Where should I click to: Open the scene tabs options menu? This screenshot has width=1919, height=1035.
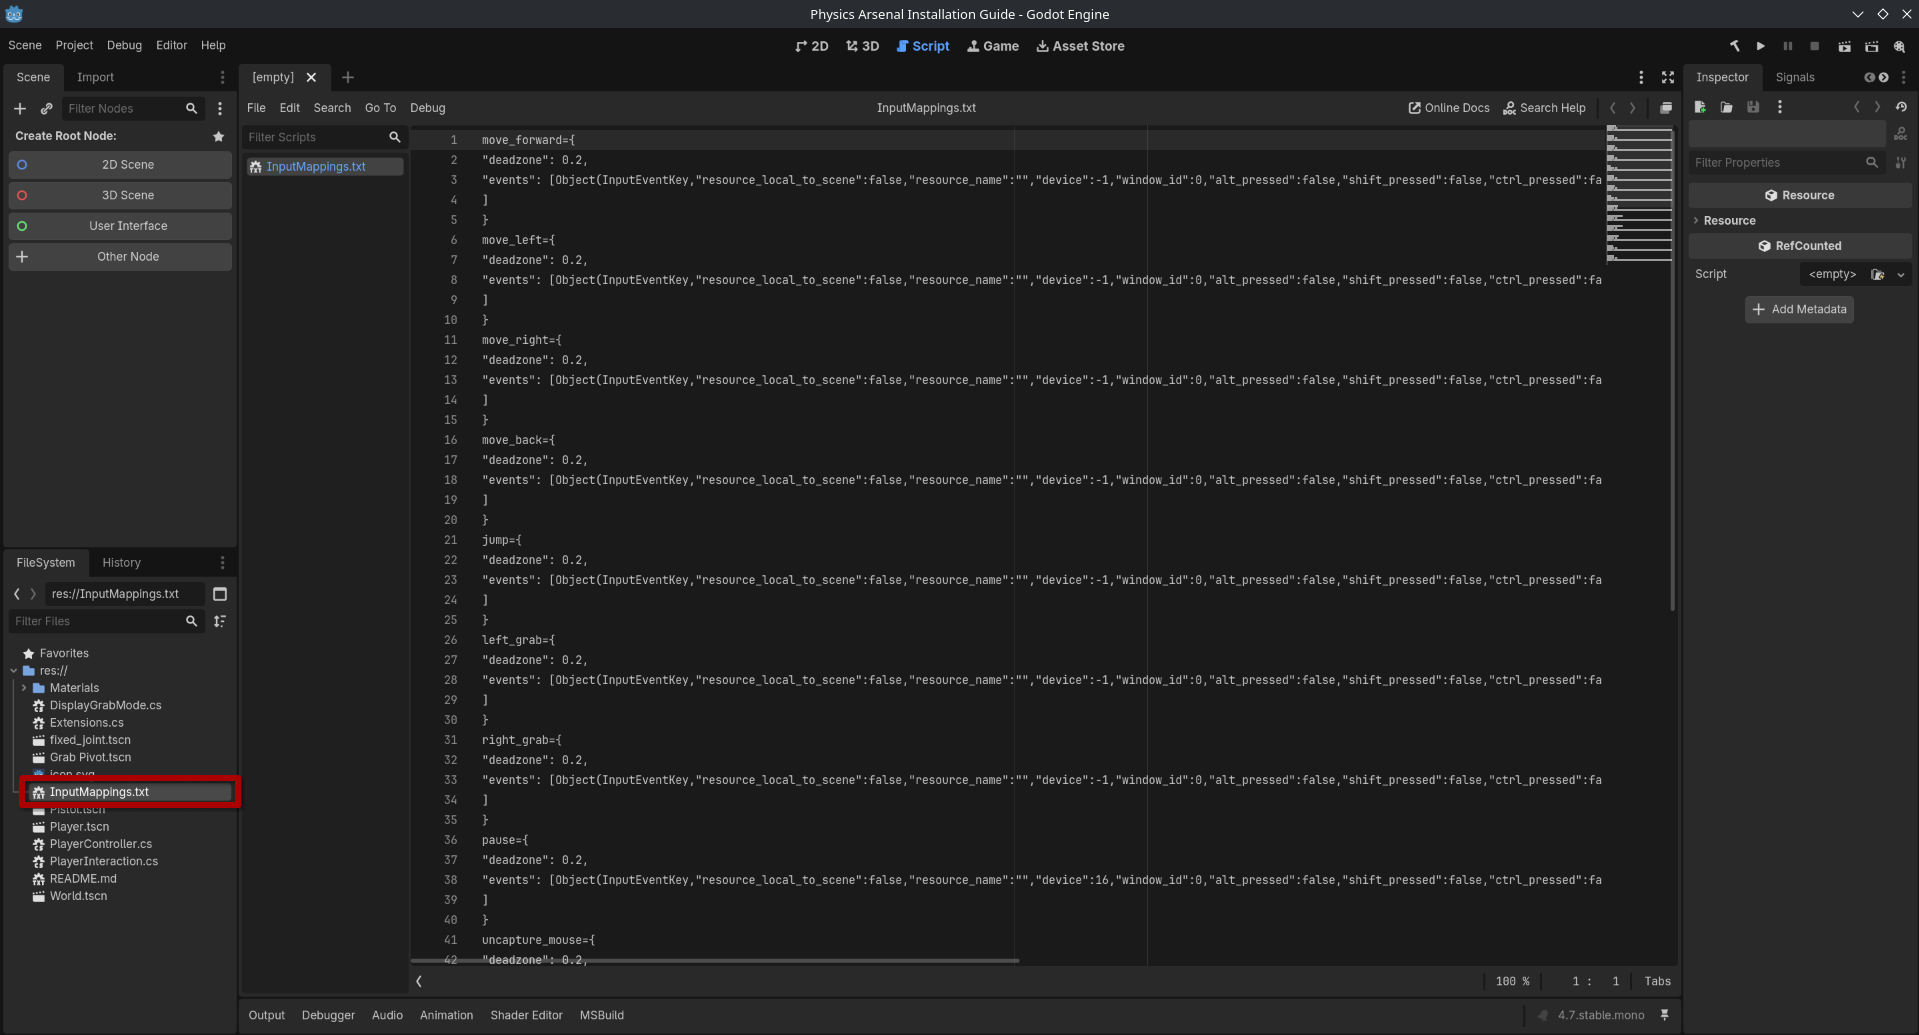tap(1641, 77)
